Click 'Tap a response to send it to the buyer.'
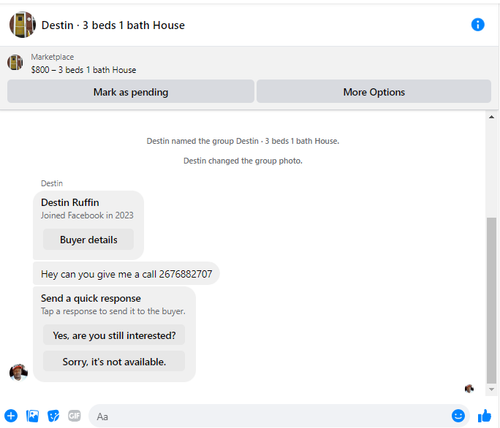Screen dimensions: 500x428 point(113,311)
